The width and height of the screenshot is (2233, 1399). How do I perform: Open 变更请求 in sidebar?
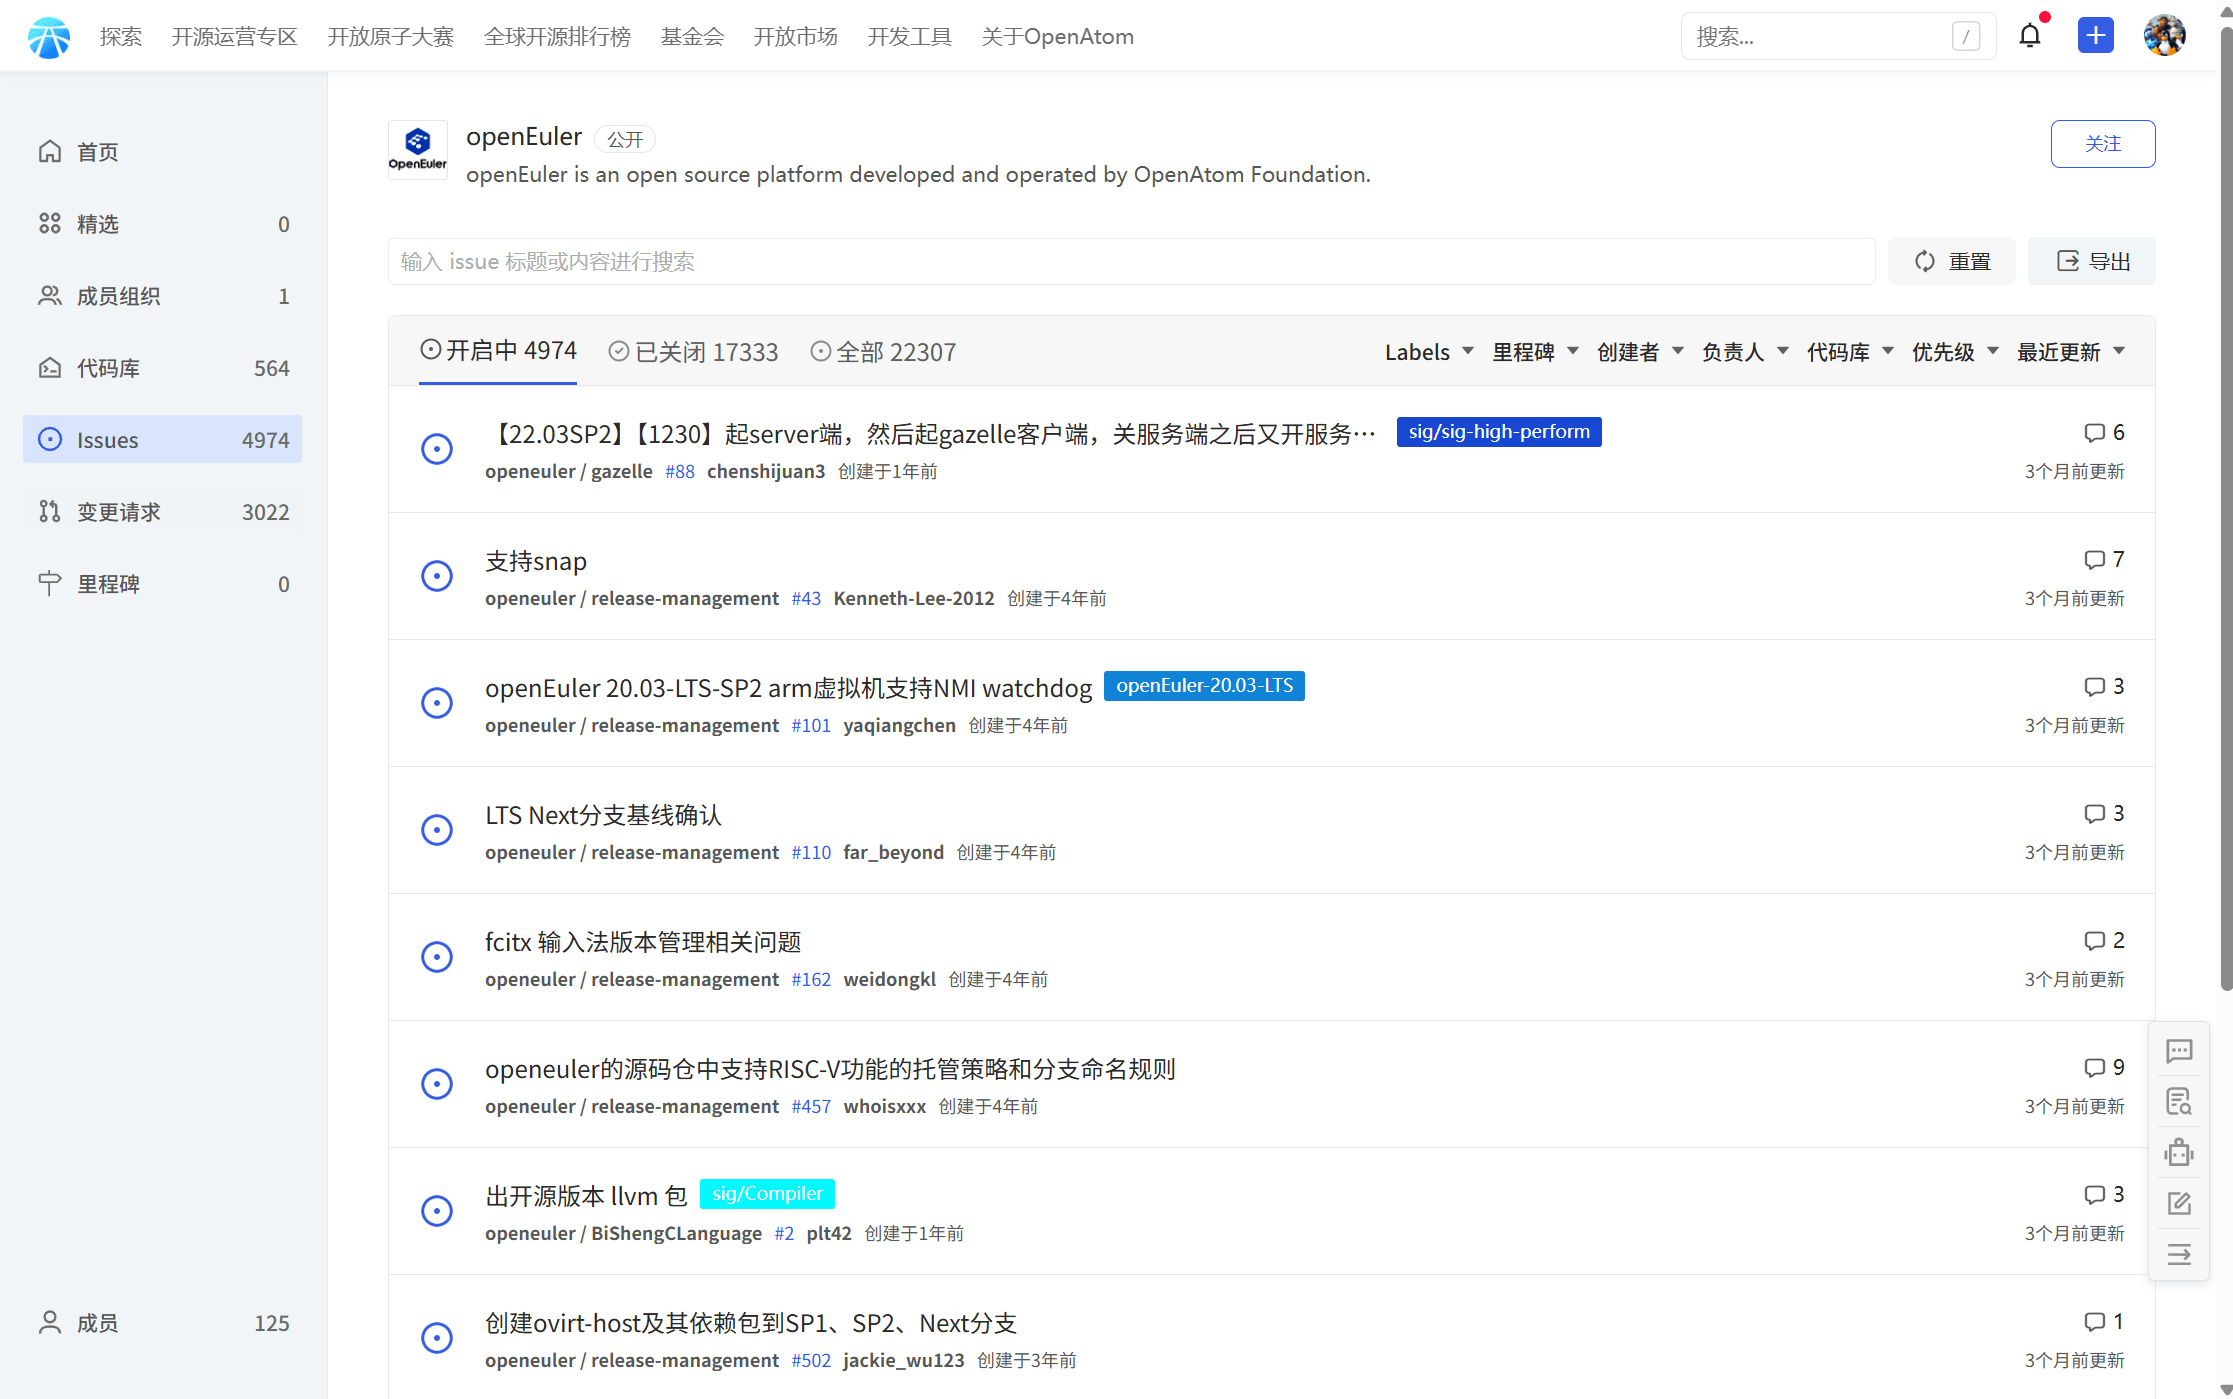click(162, 512)
